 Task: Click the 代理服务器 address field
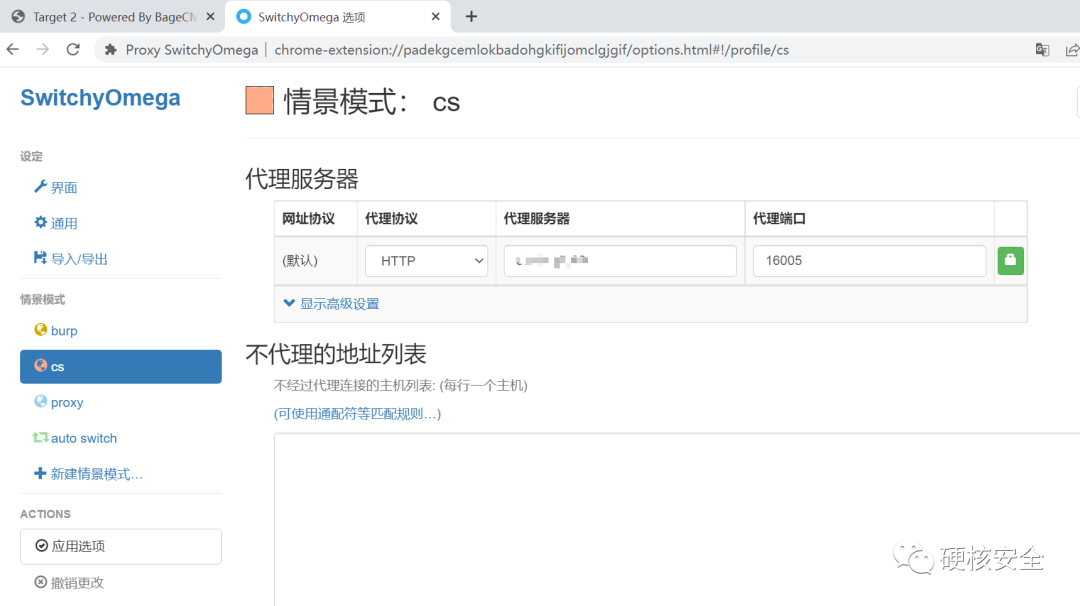click(x=620, y=261)
